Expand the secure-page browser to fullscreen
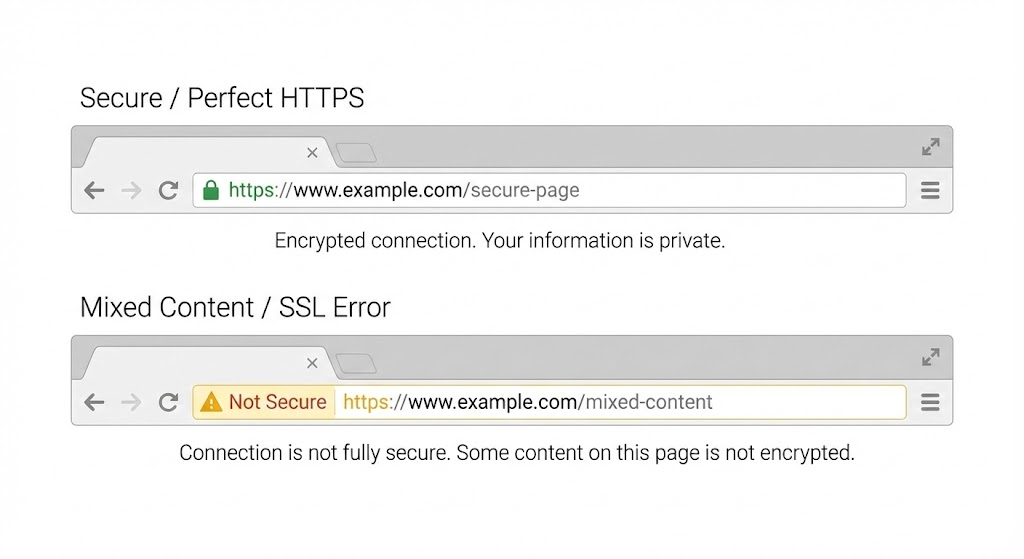1024x559 pixels. coord(930,147)
